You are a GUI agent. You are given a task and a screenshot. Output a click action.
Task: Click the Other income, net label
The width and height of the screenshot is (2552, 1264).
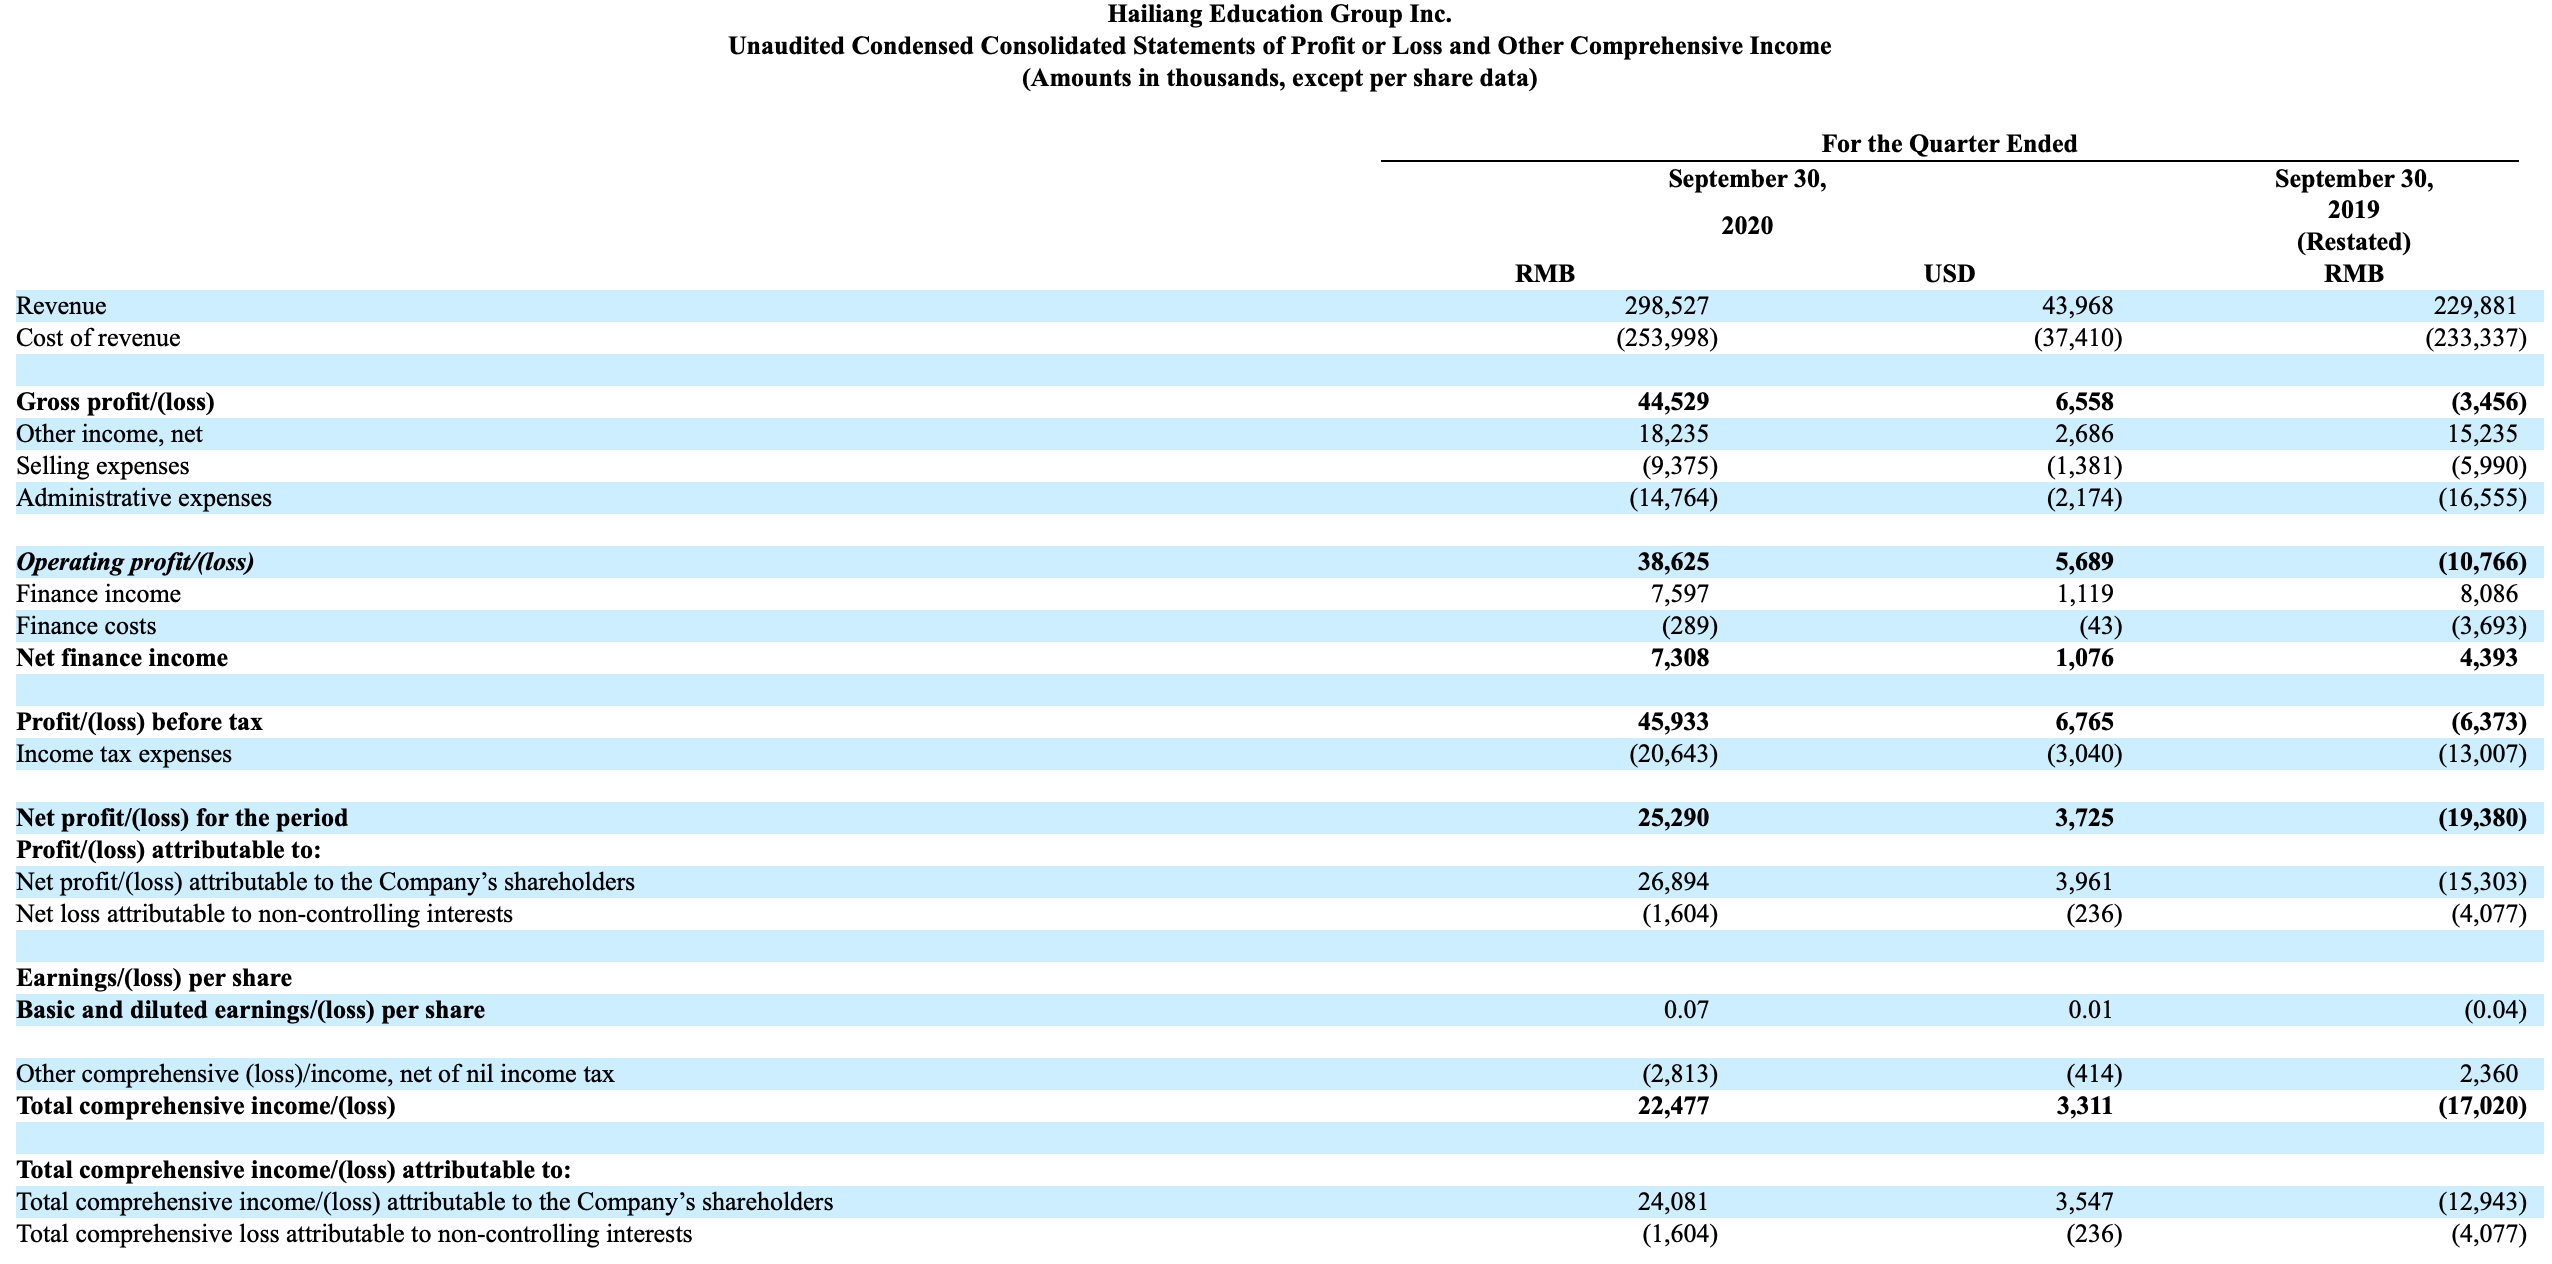click(x=109, y=434)
